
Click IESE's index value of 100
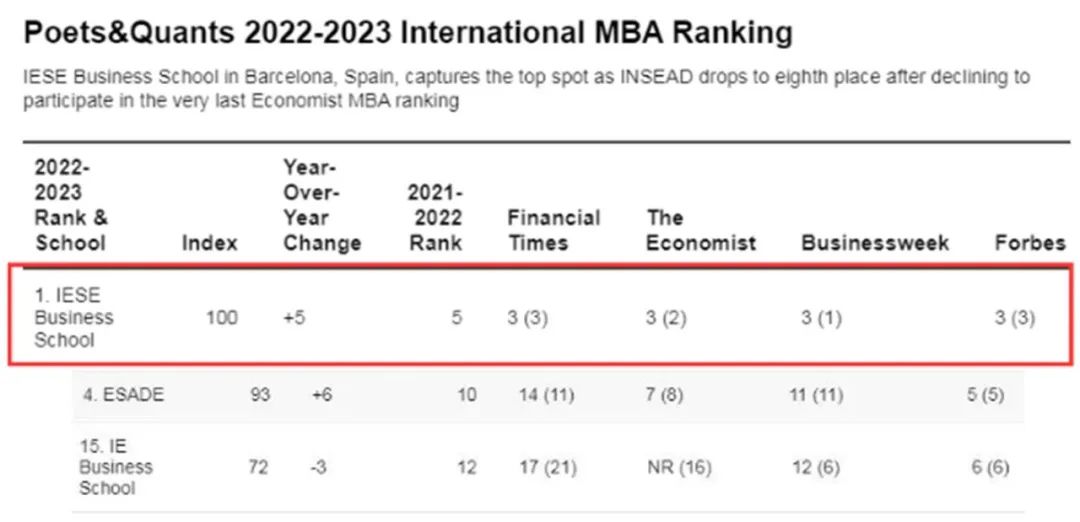(x=222, y=318)
